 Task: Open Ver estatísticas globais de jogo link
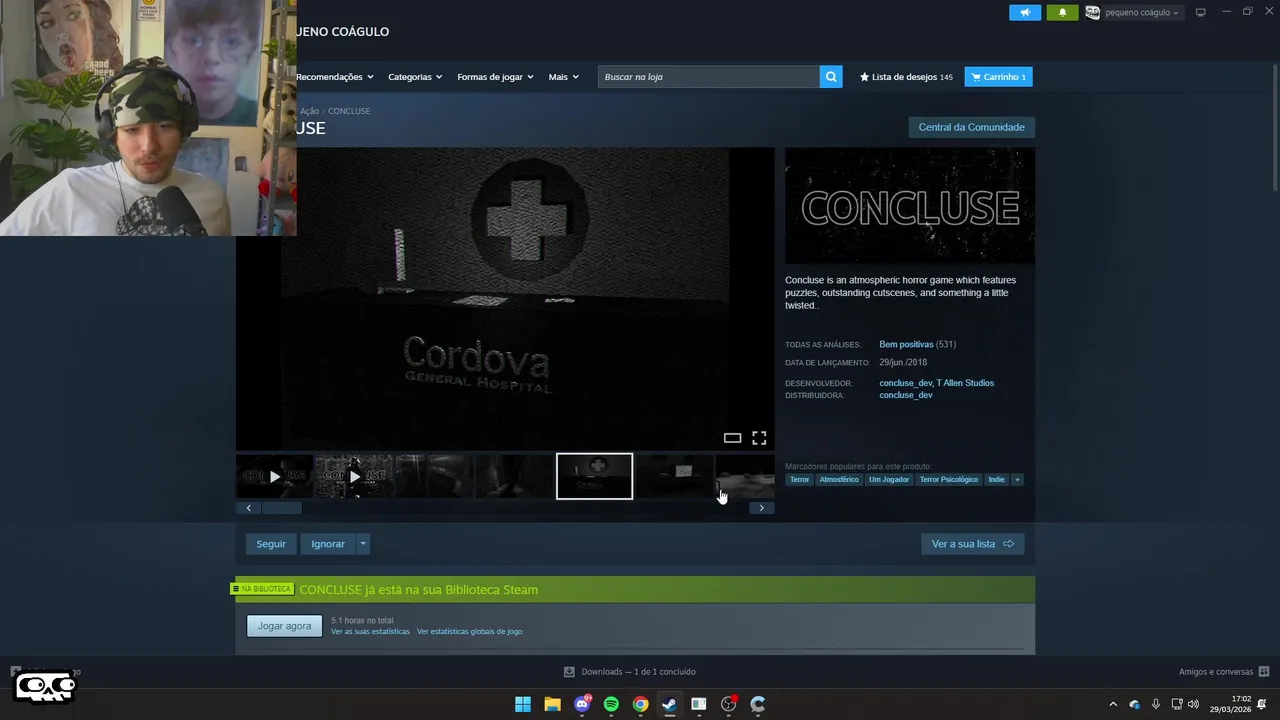(x=469, y=632)
